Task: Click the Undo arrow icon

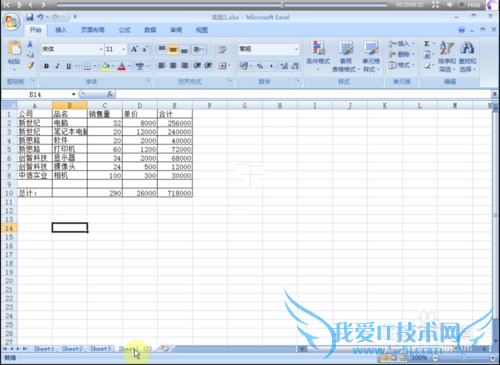Action: coord(40,17)
